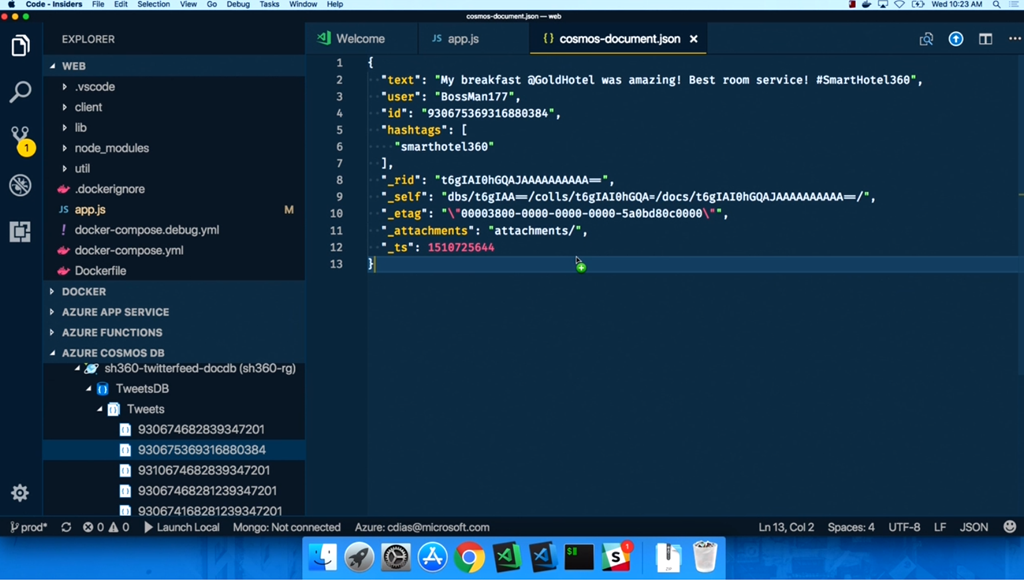Image resolution: width=1024 pixels, height=583 pixels.
Task: Select document 930674682839347201 in Tweets
Action: tap(201, 430)
